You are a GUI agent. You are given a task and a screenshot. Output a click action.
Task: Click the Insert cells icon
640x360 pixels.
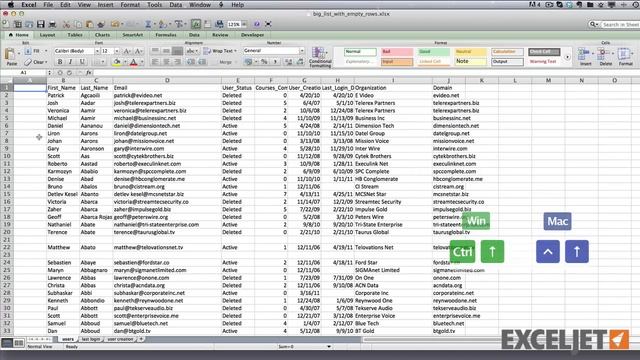tap(585, 56)
